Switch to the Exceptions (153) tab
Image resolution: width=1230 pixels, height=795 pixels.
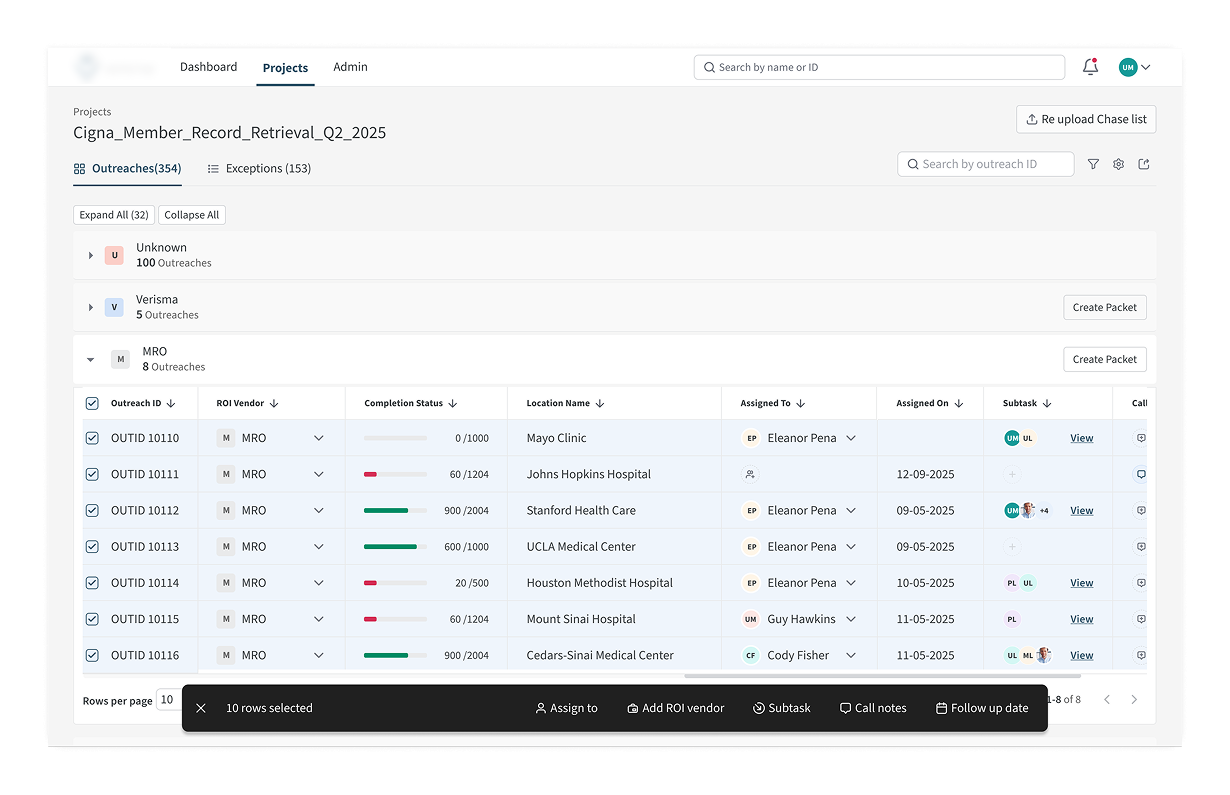click(x=259, y=169)
